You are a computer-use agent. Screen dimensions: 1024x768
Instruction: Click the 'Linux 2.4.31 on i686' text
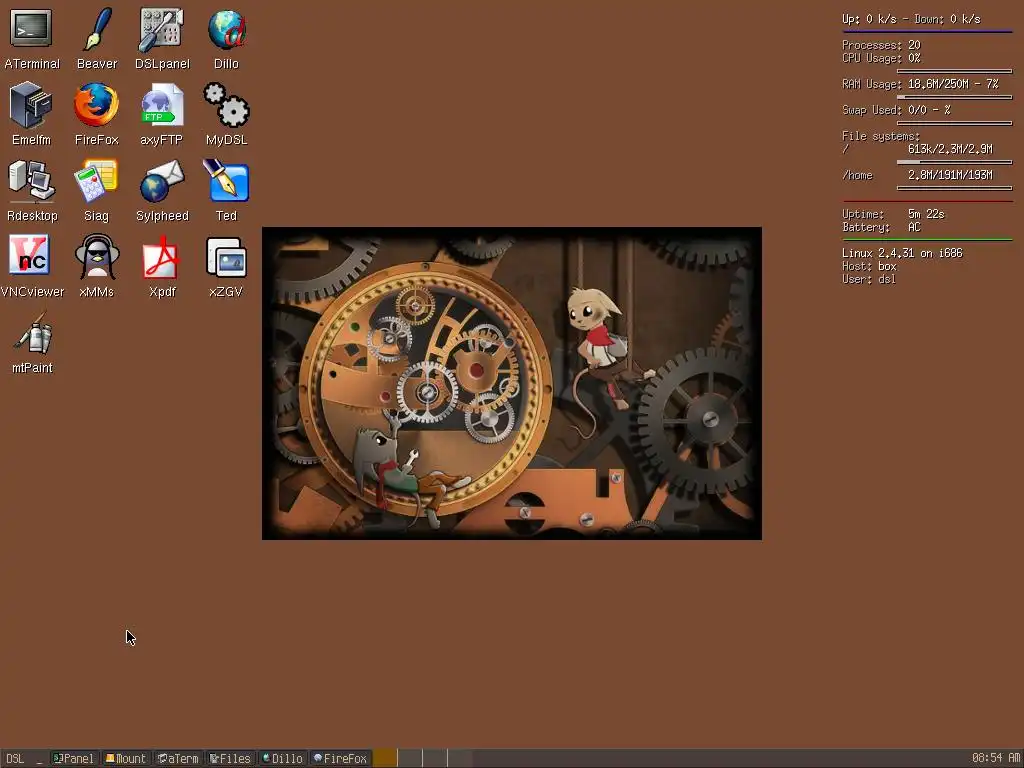902,253
